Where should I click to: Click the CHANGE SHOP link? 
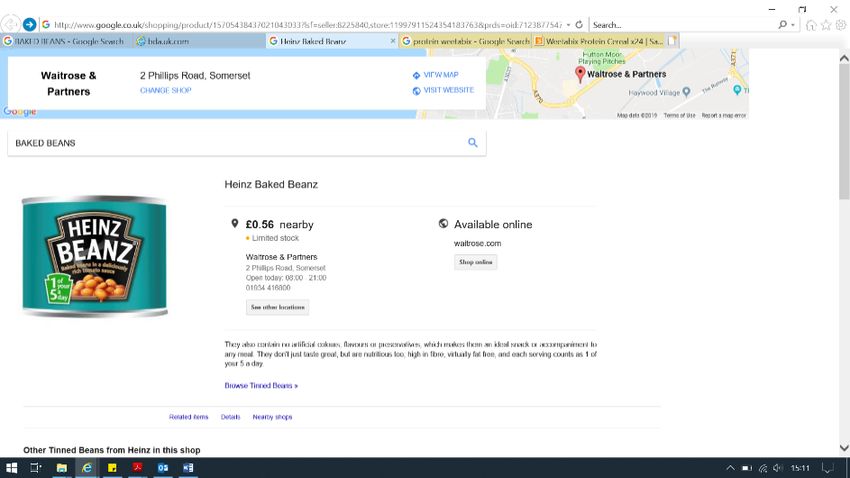pos(165,91)
